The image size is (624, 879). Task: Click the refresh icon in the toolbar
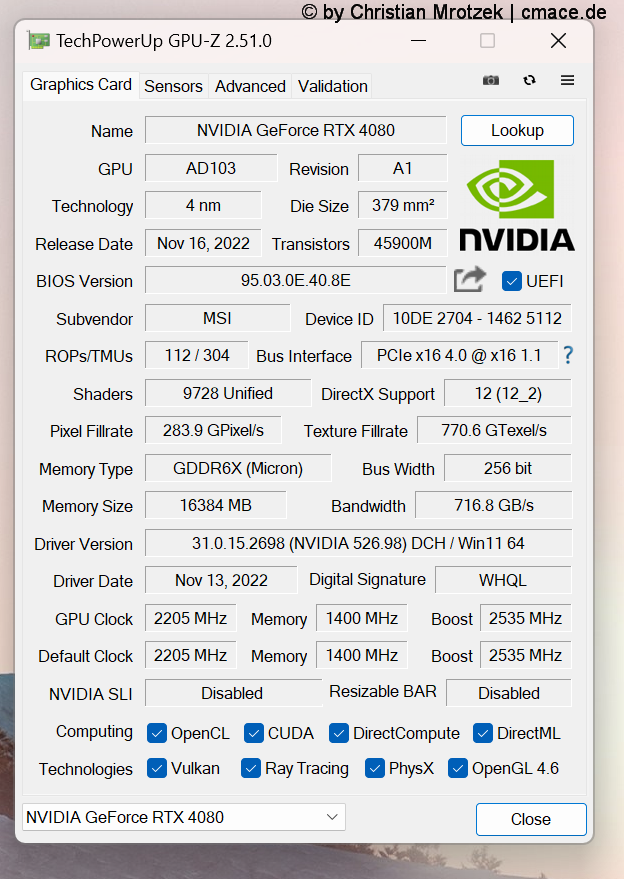(529, 80)
